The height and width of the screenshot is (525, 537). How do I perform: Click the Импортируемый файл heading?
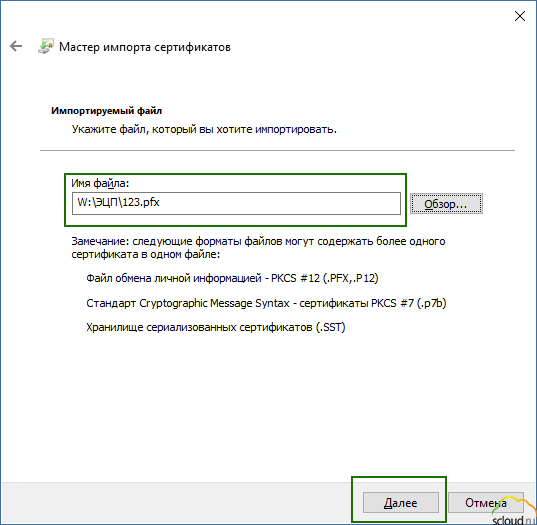107,111
